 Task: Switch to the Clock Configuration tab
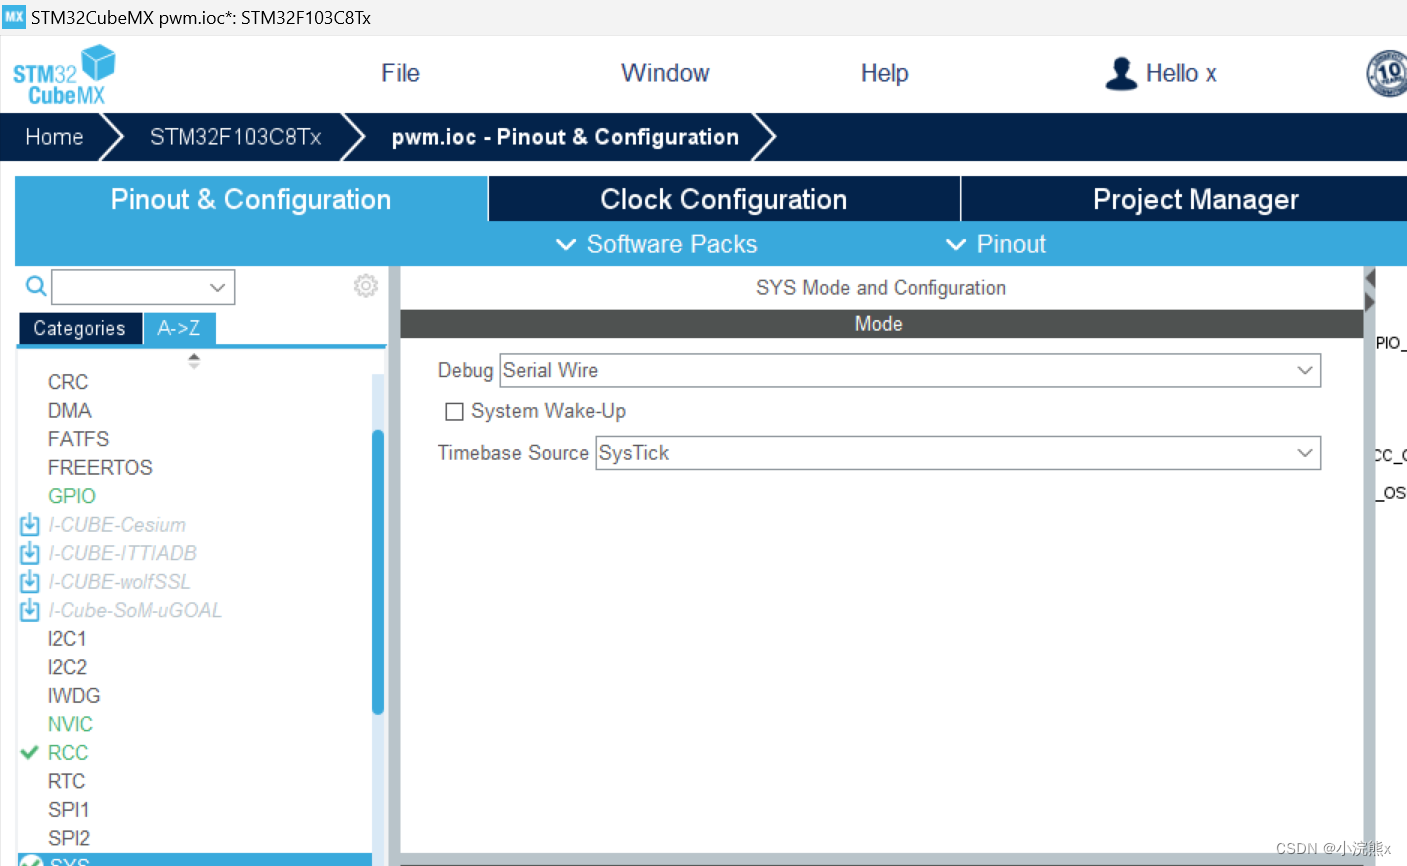click(x=724, y=199)
